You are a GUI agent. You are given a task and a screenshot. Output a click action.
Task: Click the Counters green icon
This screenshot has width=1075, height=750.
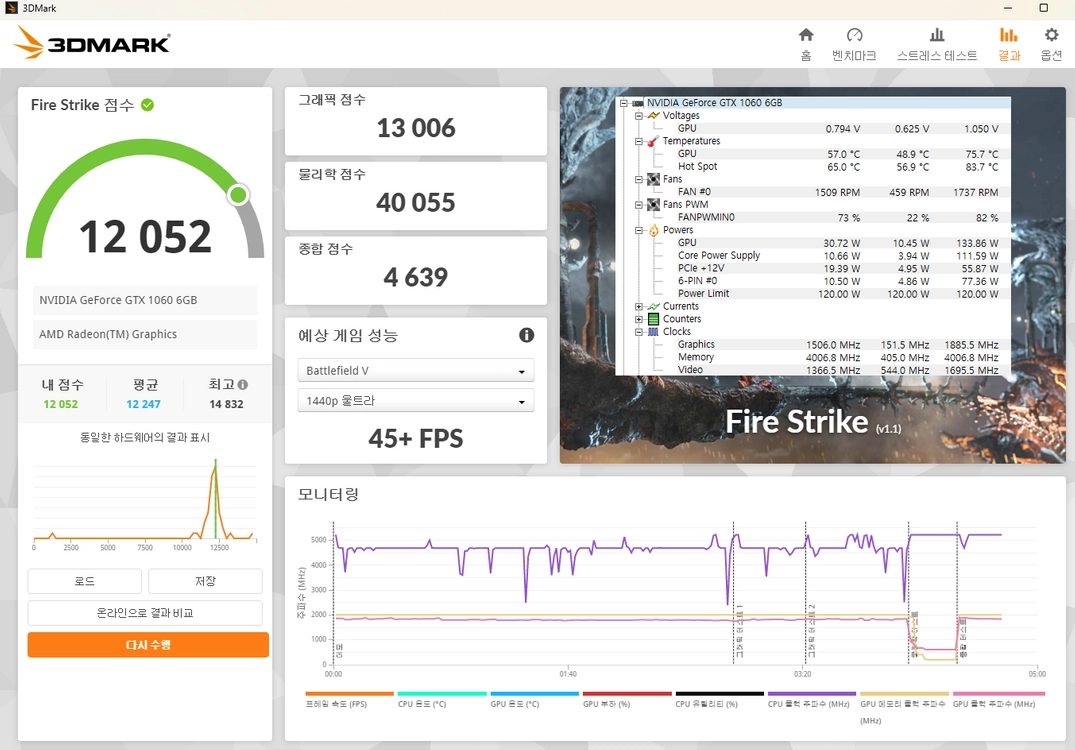coord(653,319)
